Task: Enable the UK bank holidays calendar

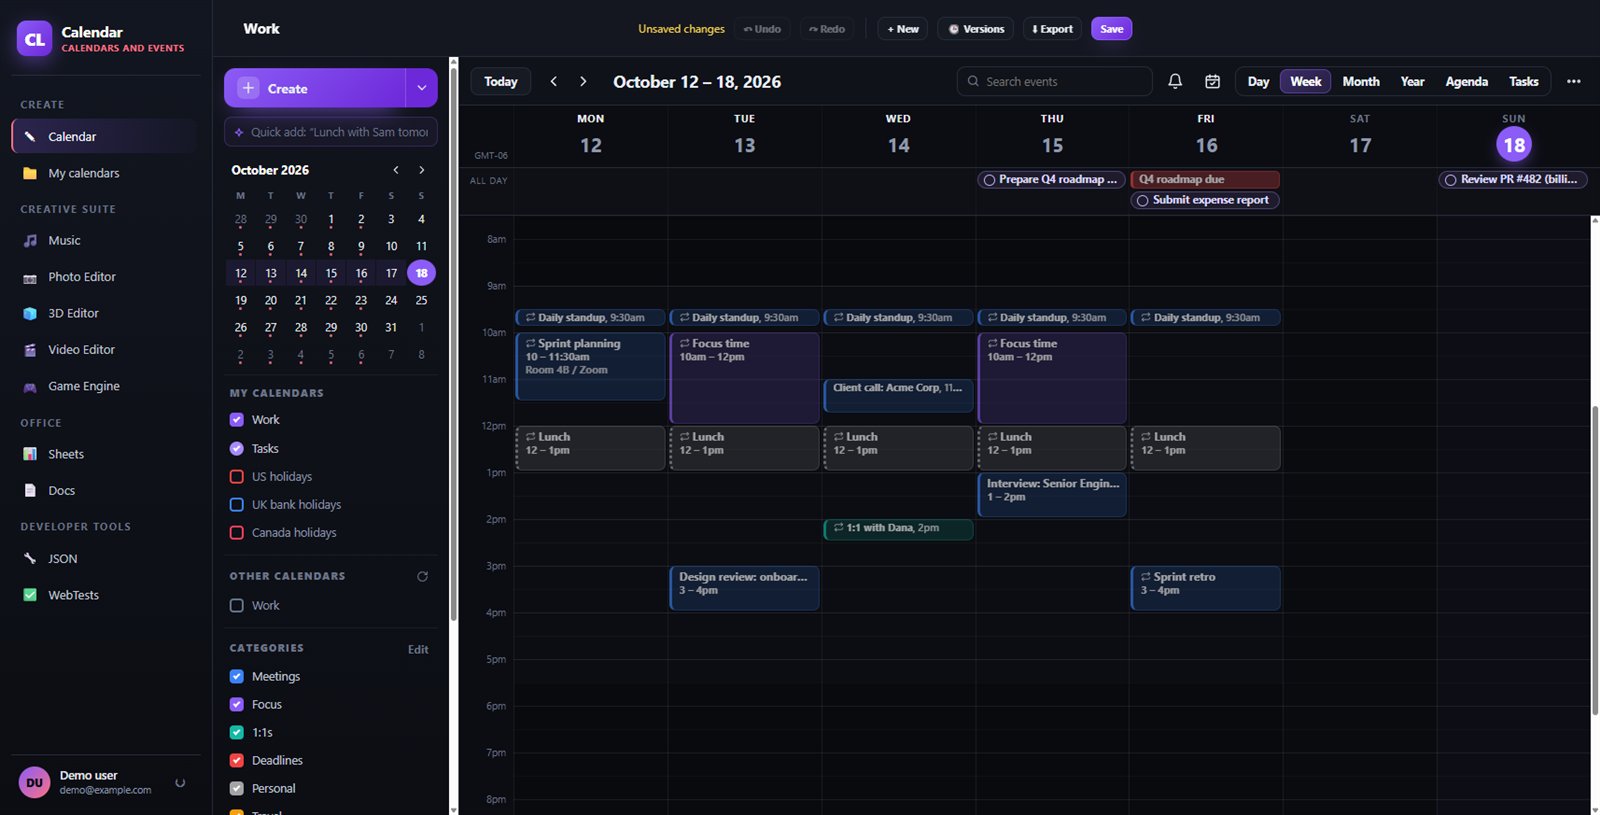Action: click(x=237, y=504)
